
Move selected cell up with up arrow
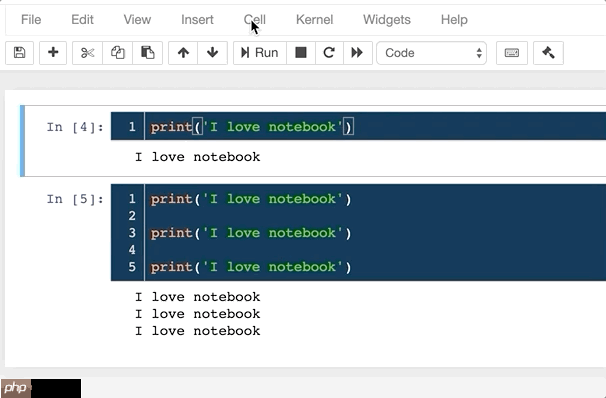coord(183,53)
